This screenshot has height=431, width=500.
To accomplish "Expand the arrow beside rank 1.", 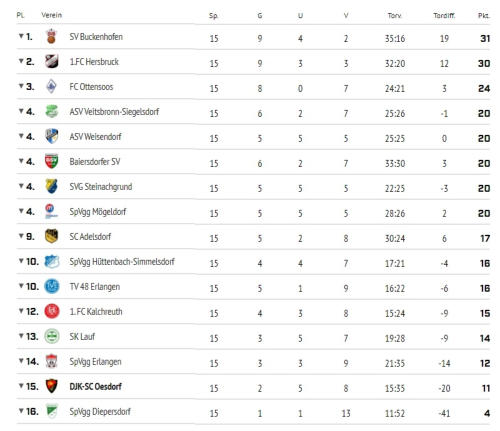I will tap(21, 36).
